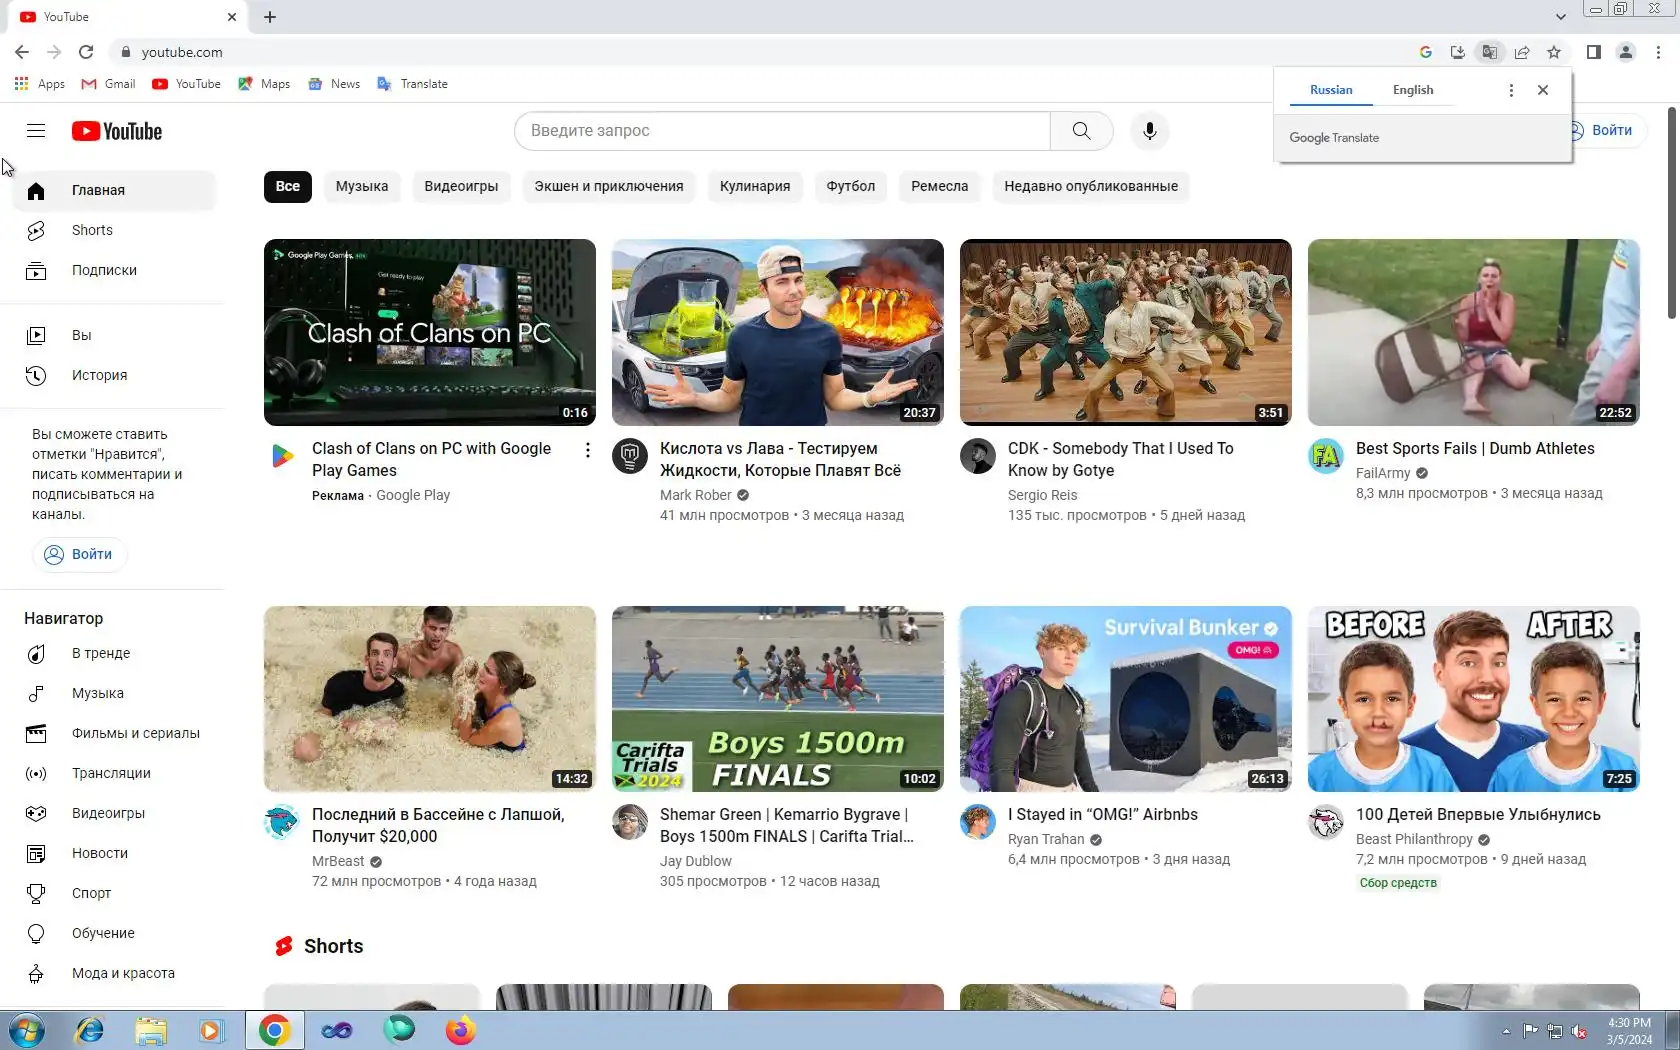
Task: Share this page using the share icon
Action: tap(1522, 52)
